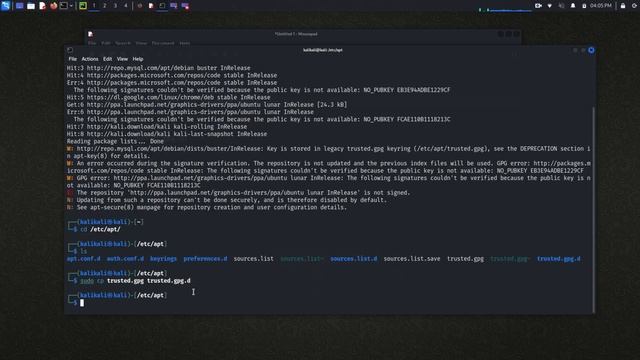Viewport: 640px width, 360px height.
Task: Switch to workspace 1
Action: [94, 6]
